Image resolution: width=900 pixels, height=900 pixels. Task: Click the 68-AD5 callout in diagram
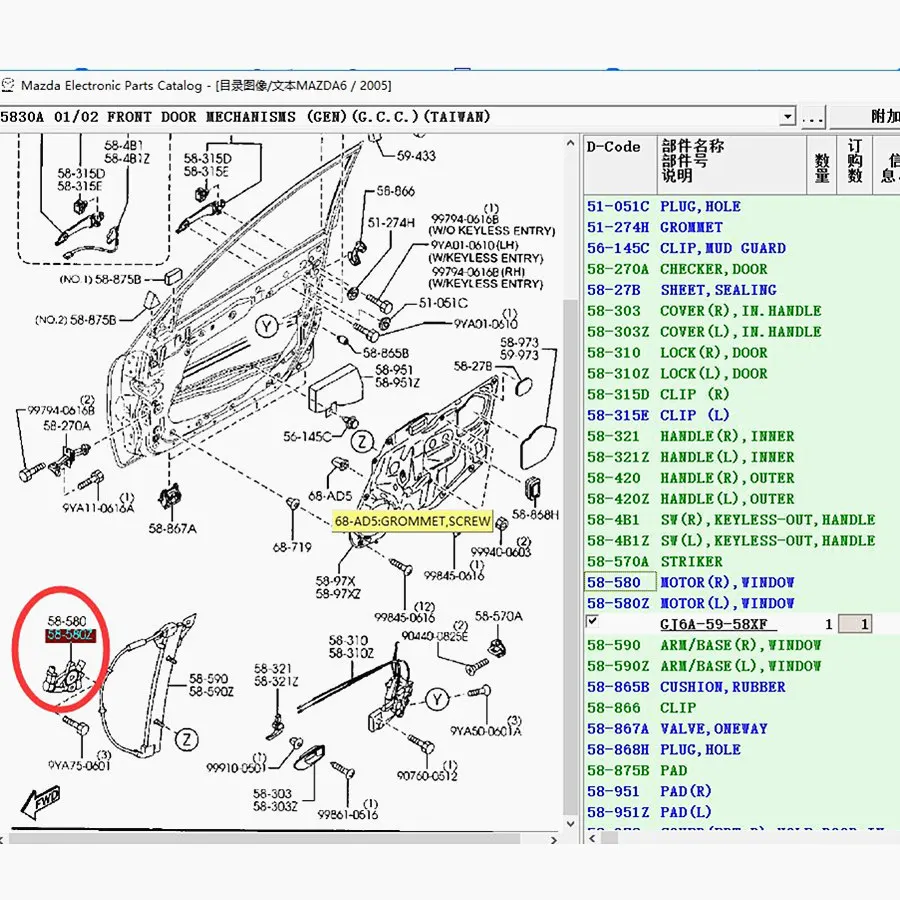(x=330, y=495)
